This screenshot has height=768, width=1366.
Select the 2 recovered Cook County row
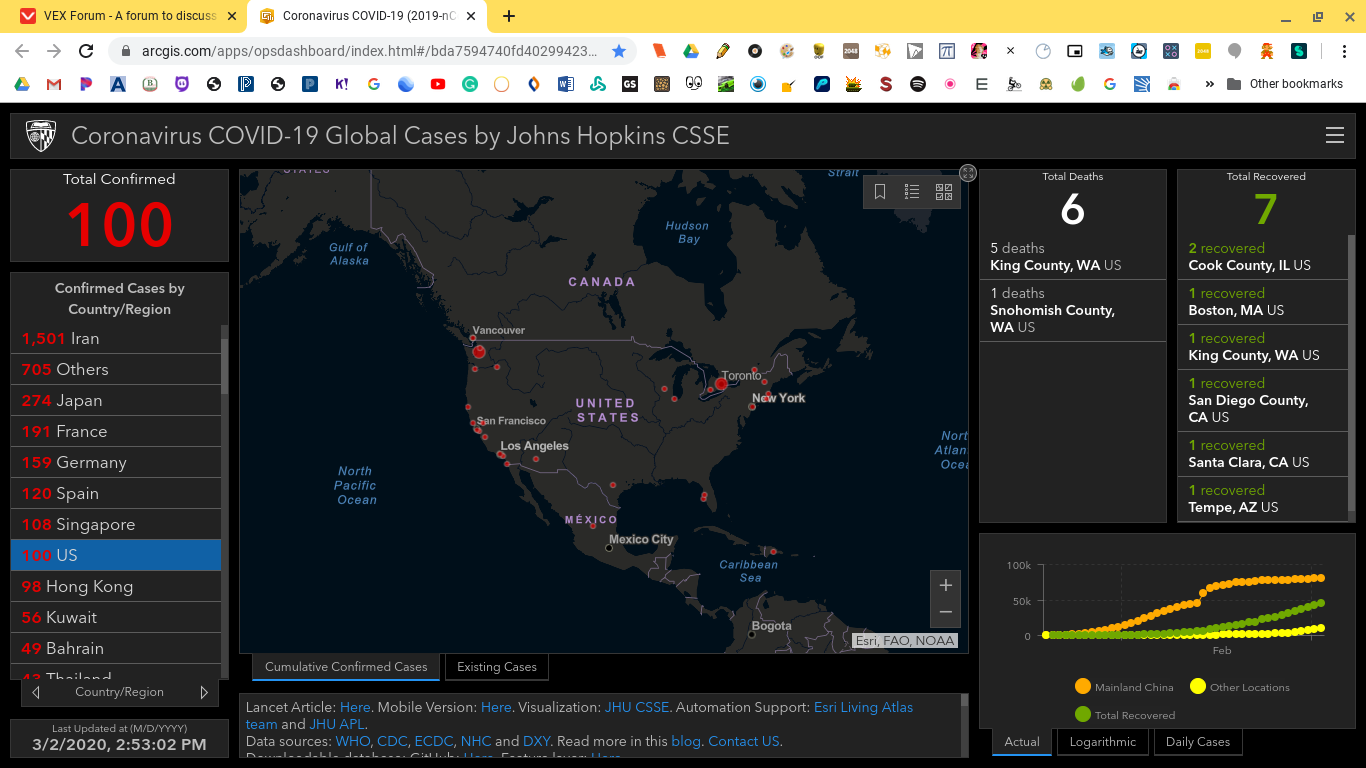tap(1263, 257)
